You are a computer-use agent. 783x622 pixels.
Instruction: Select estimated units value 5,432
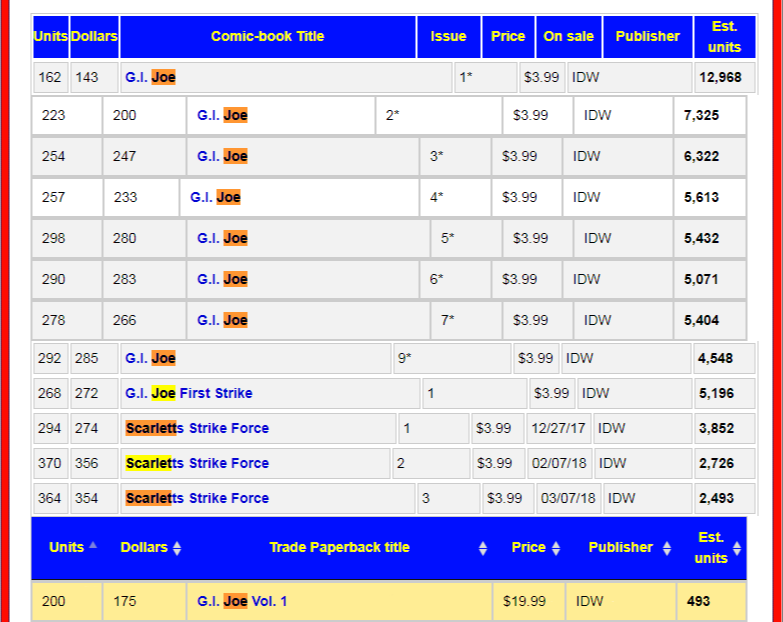point(701,238)
